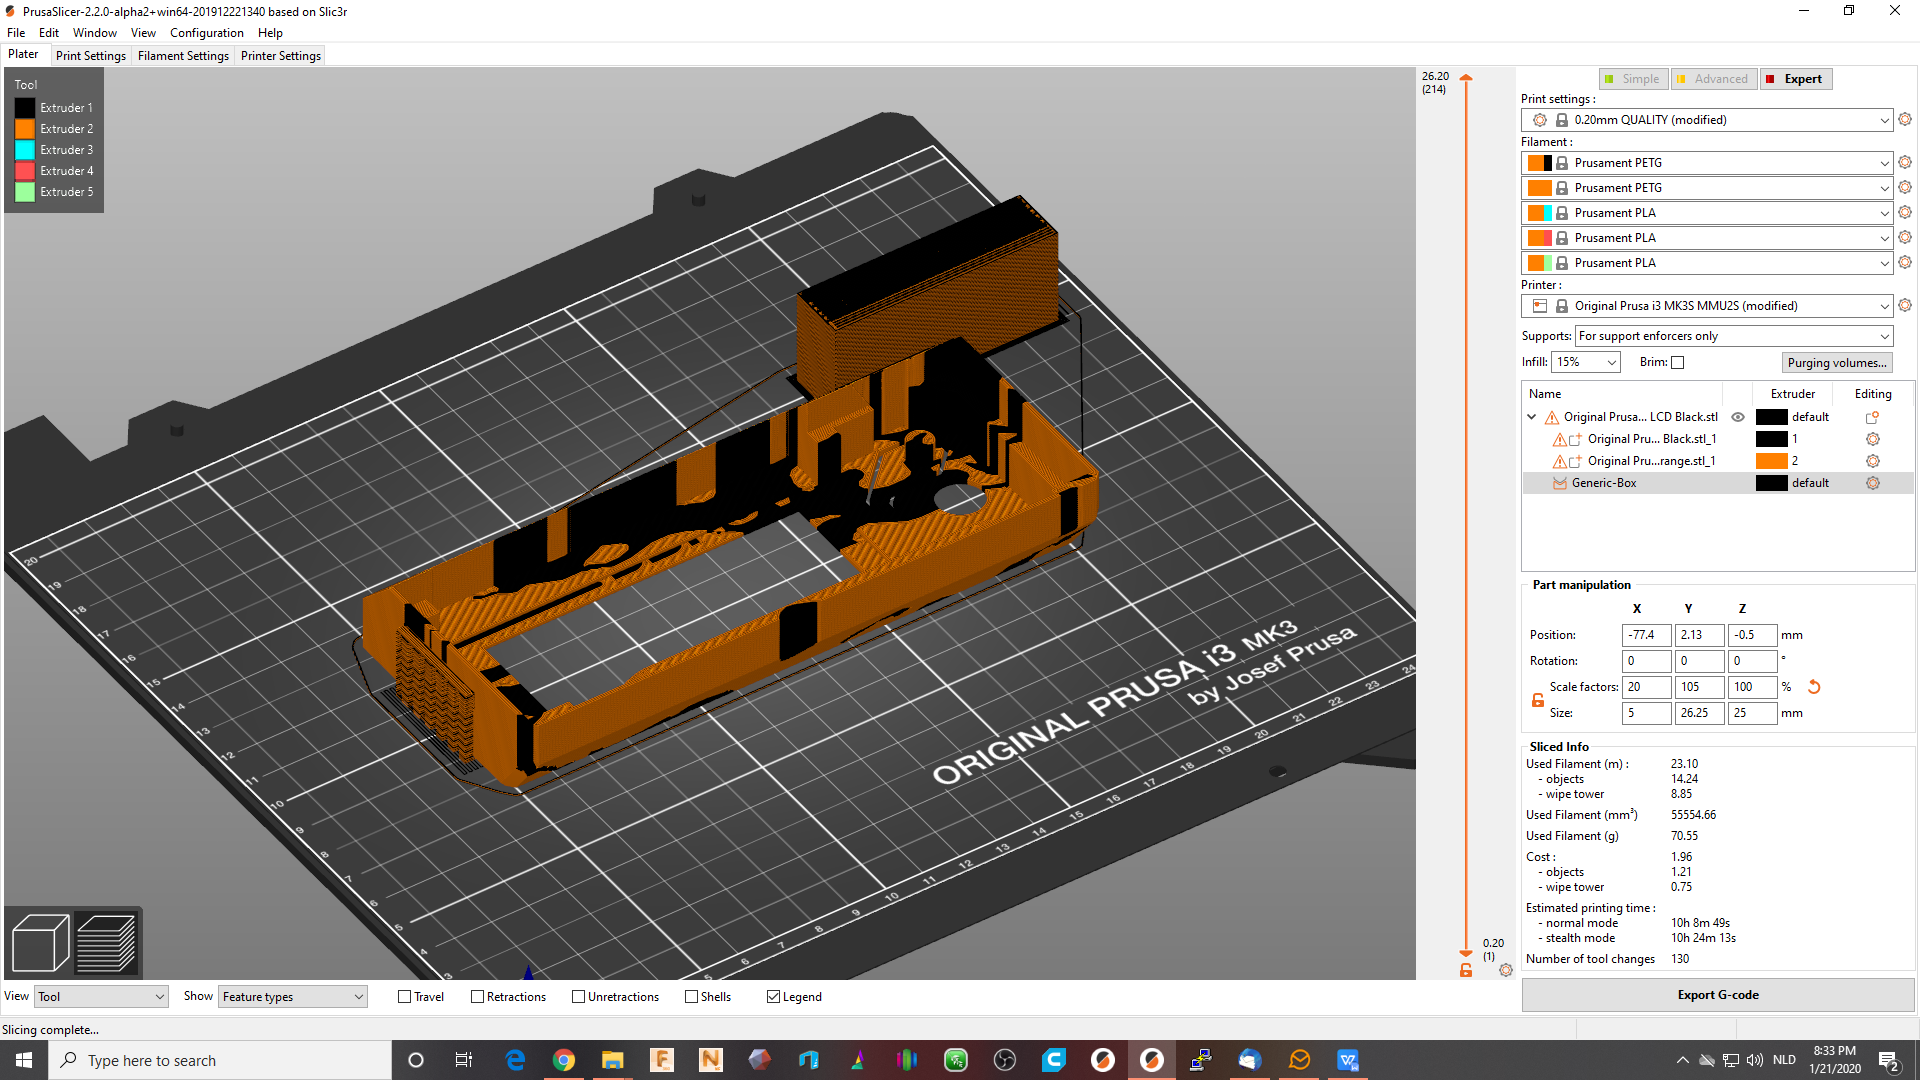This screenshot has width=1920, height=1080.
Task: Select the Extruder 2 orange color swatch
Action: [x=24, y=128]
